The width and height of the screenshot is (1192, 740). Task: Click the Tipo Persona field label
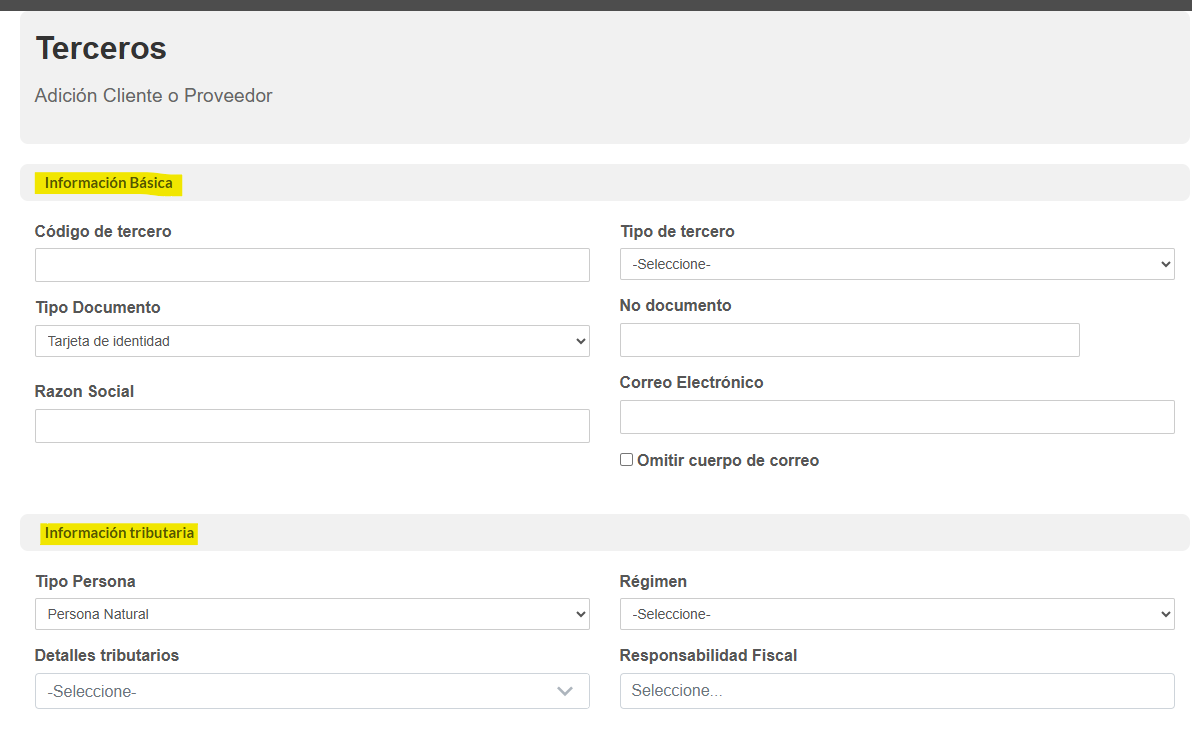tap(85, 581)
